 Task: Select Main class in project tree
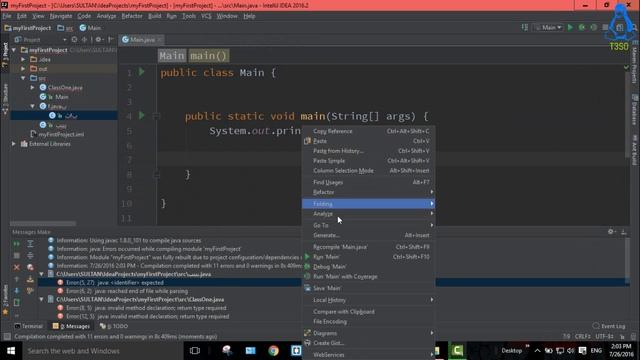[x=61, y=97]
